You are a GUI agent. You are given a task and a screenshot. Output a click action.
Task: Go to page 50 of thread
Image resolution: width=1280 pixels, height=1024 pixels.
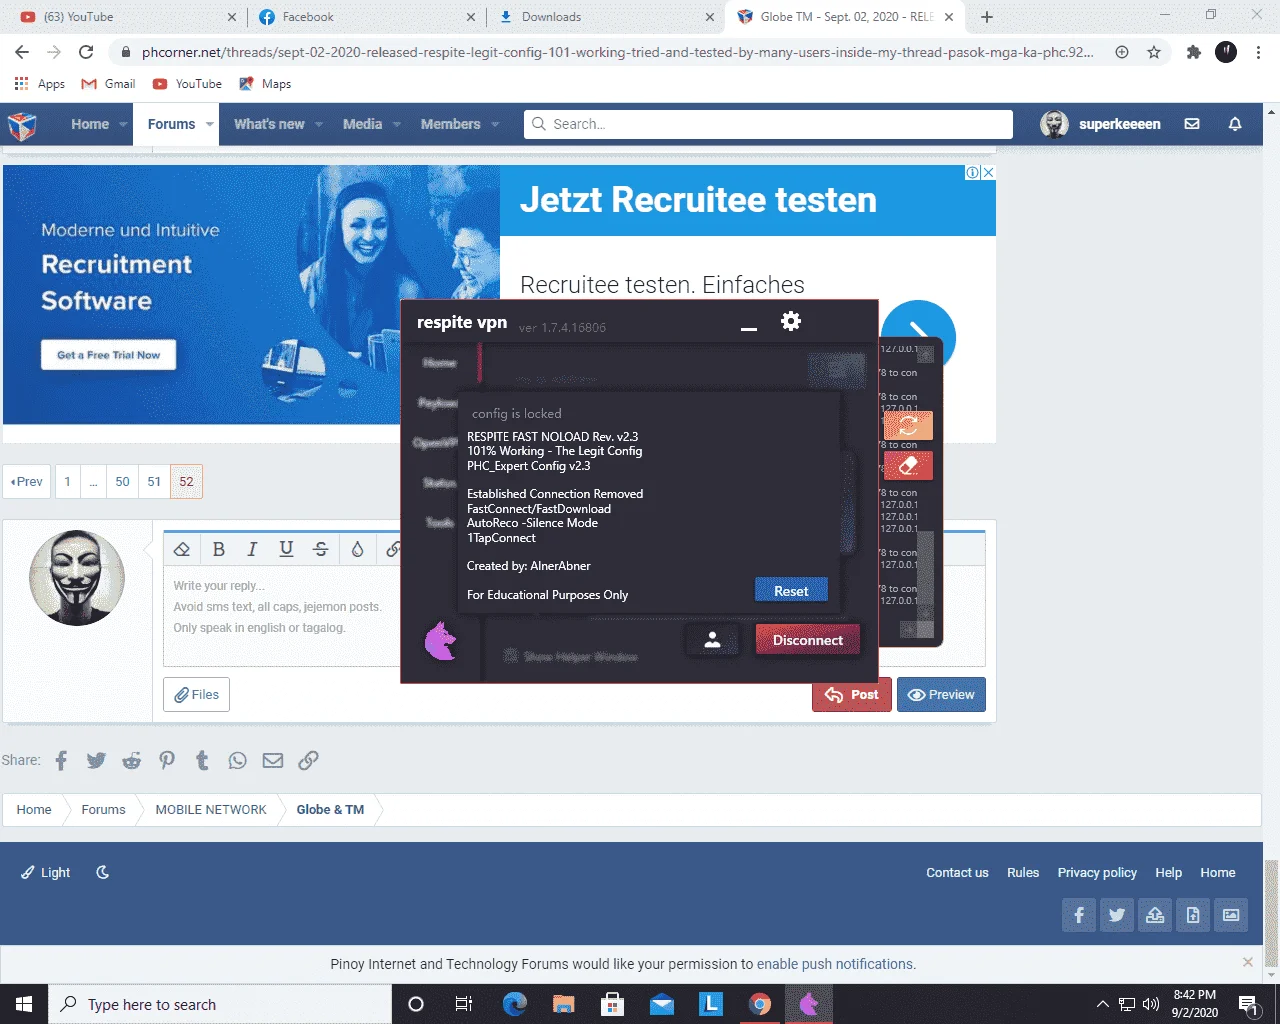[122, 482]
